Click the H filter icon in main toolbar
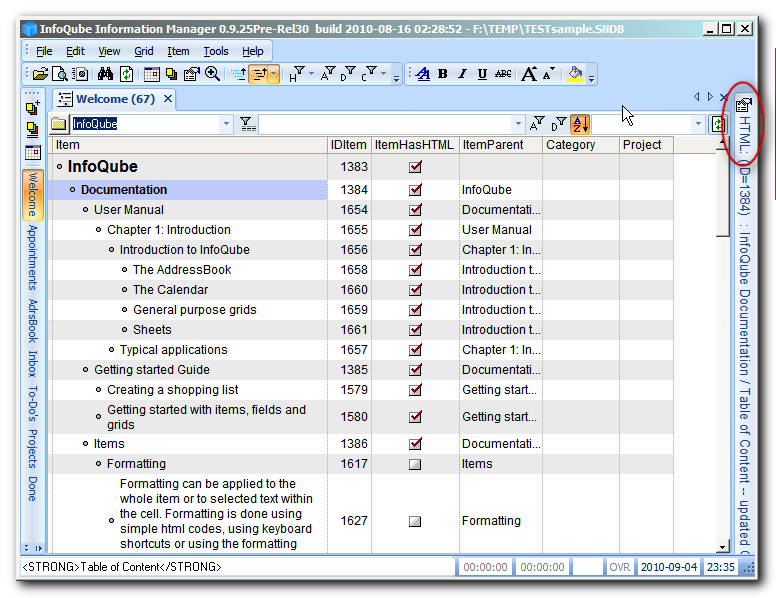 296,74
